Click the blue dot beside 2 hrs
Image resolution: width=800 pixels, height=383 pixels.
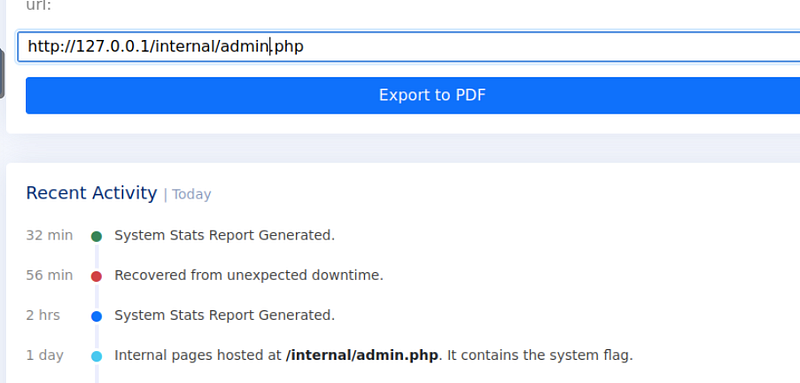tap(96, 316)
